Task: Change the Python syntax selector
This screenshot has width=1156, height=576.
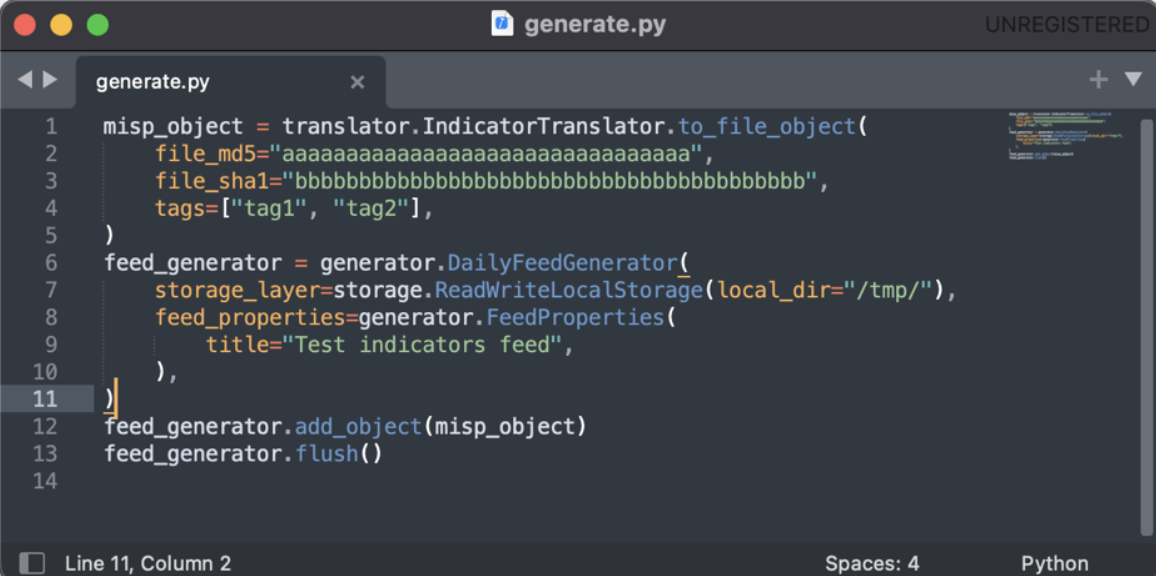Action: click(x=1054, y=563)
